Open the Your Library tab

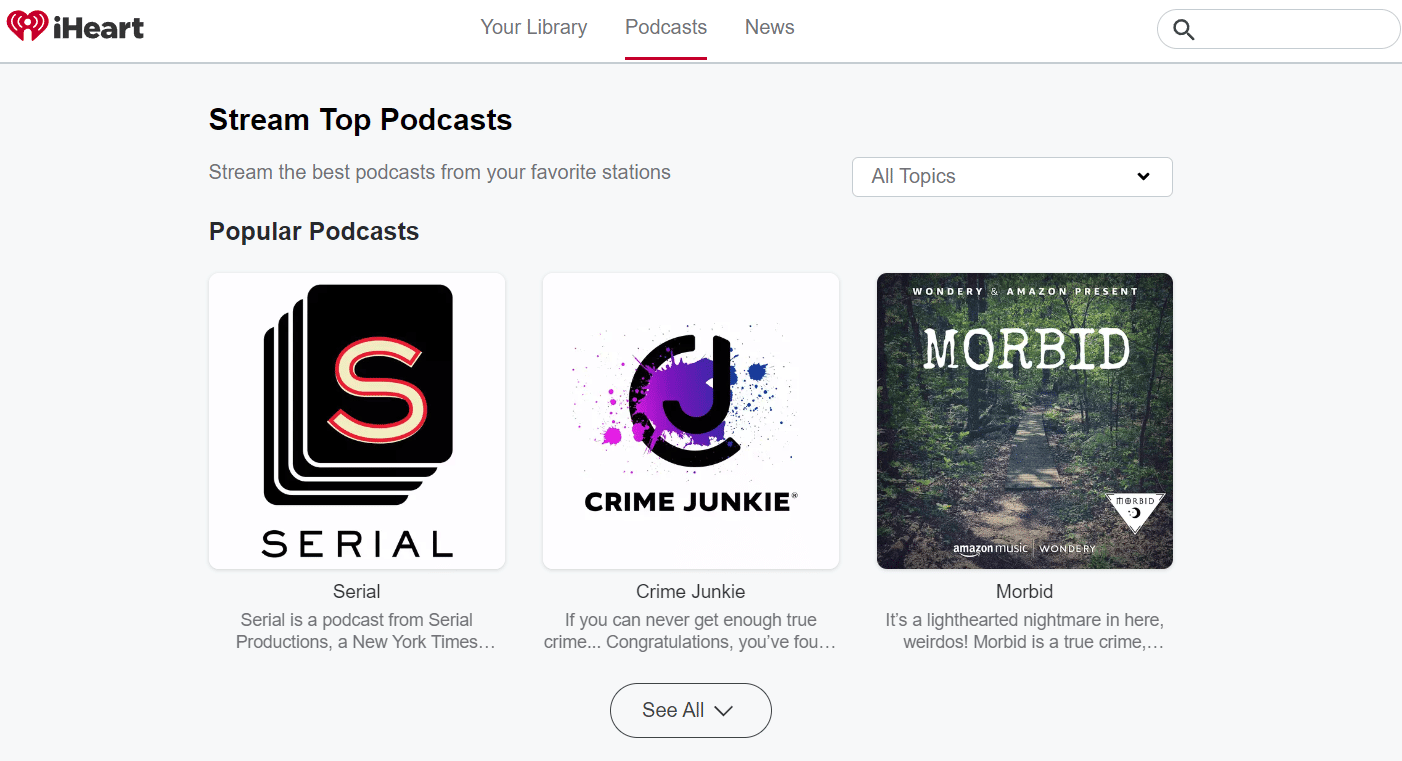coord(534,28)
